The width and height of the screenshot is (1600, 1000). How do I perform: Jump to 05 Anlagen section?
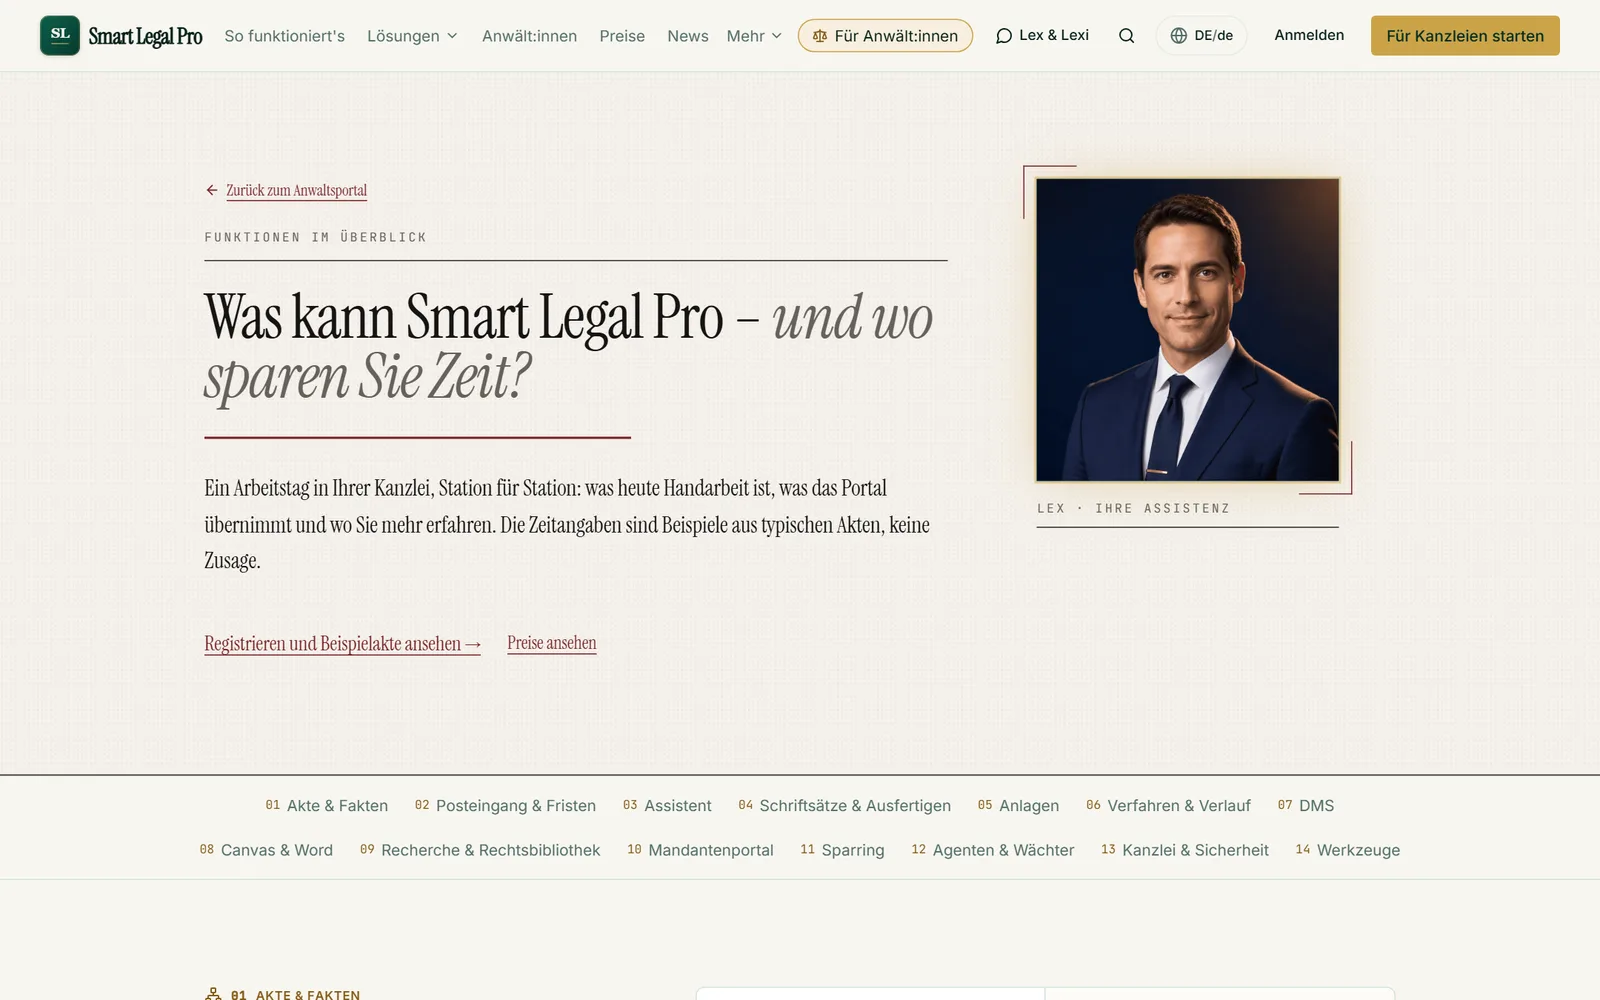click(1018, 805)
